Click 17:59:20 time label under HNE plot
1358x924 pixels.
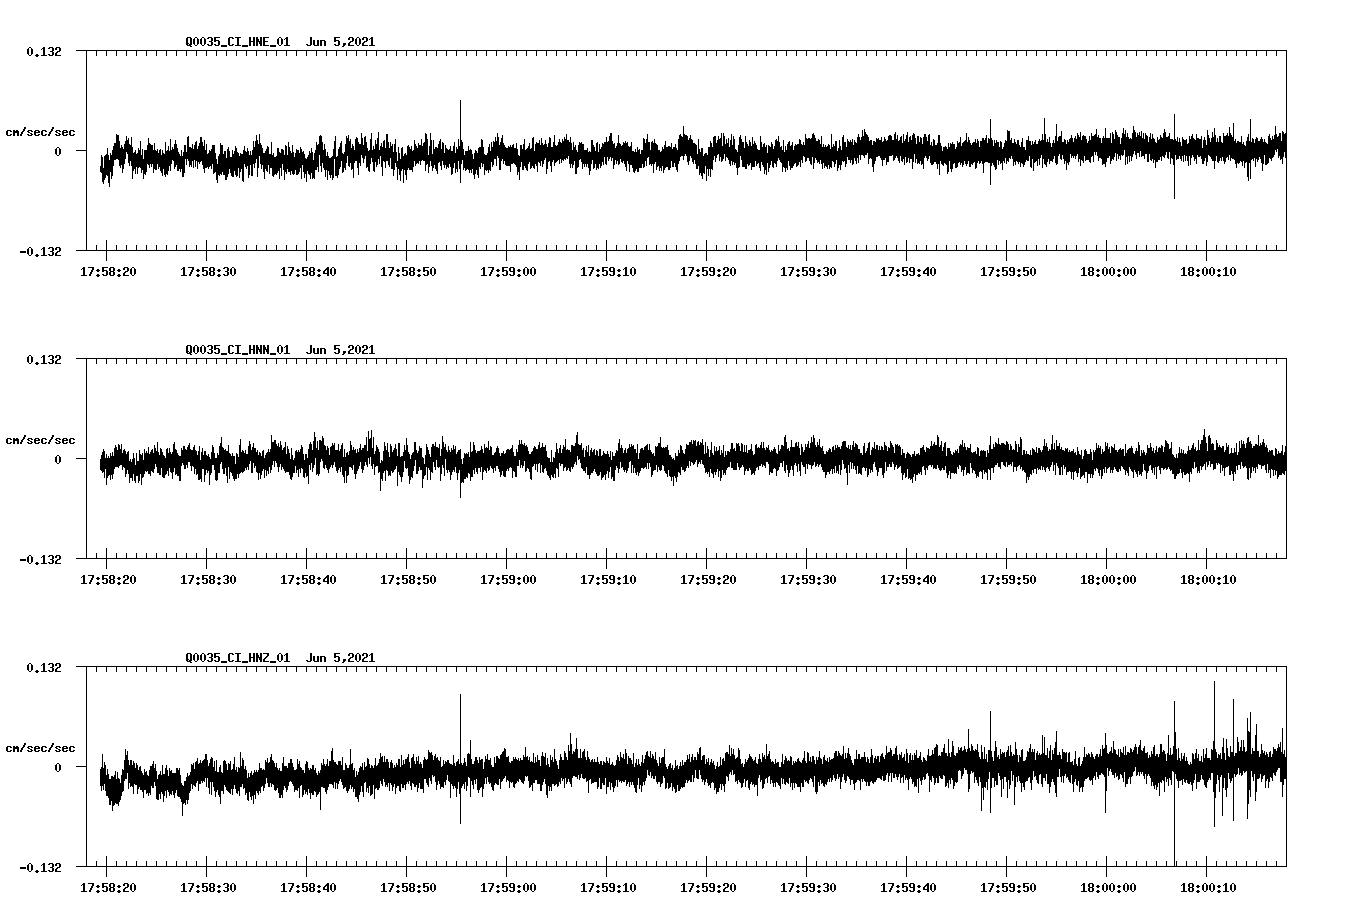tap(708, 271)
